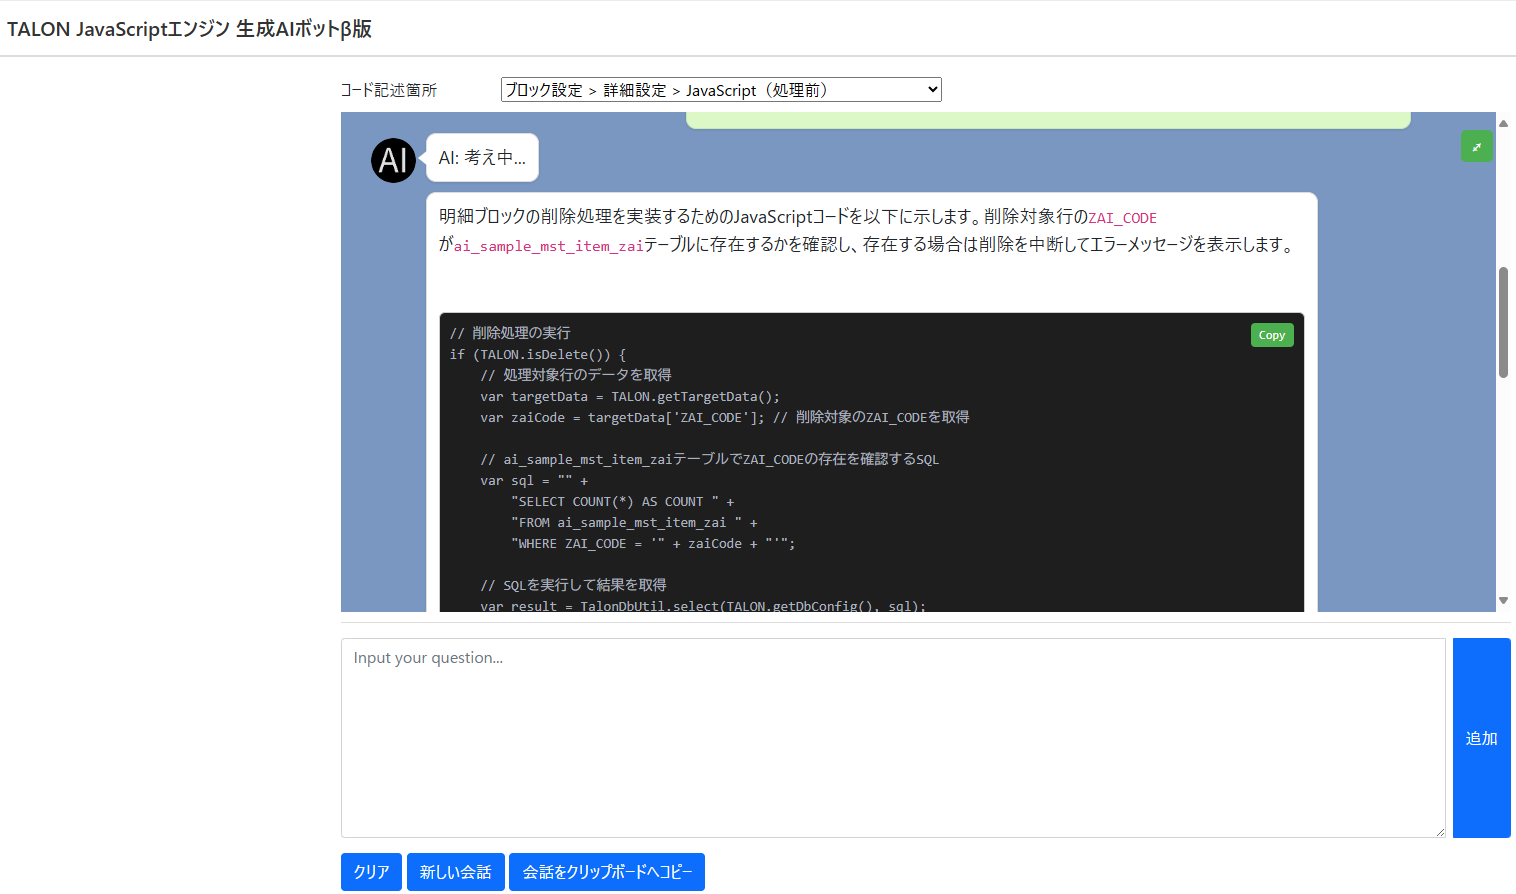Click the AI: 考え中... message bubble
Image resolution: width=1516 pixels, height=894 pixels.
click(482, 158)
